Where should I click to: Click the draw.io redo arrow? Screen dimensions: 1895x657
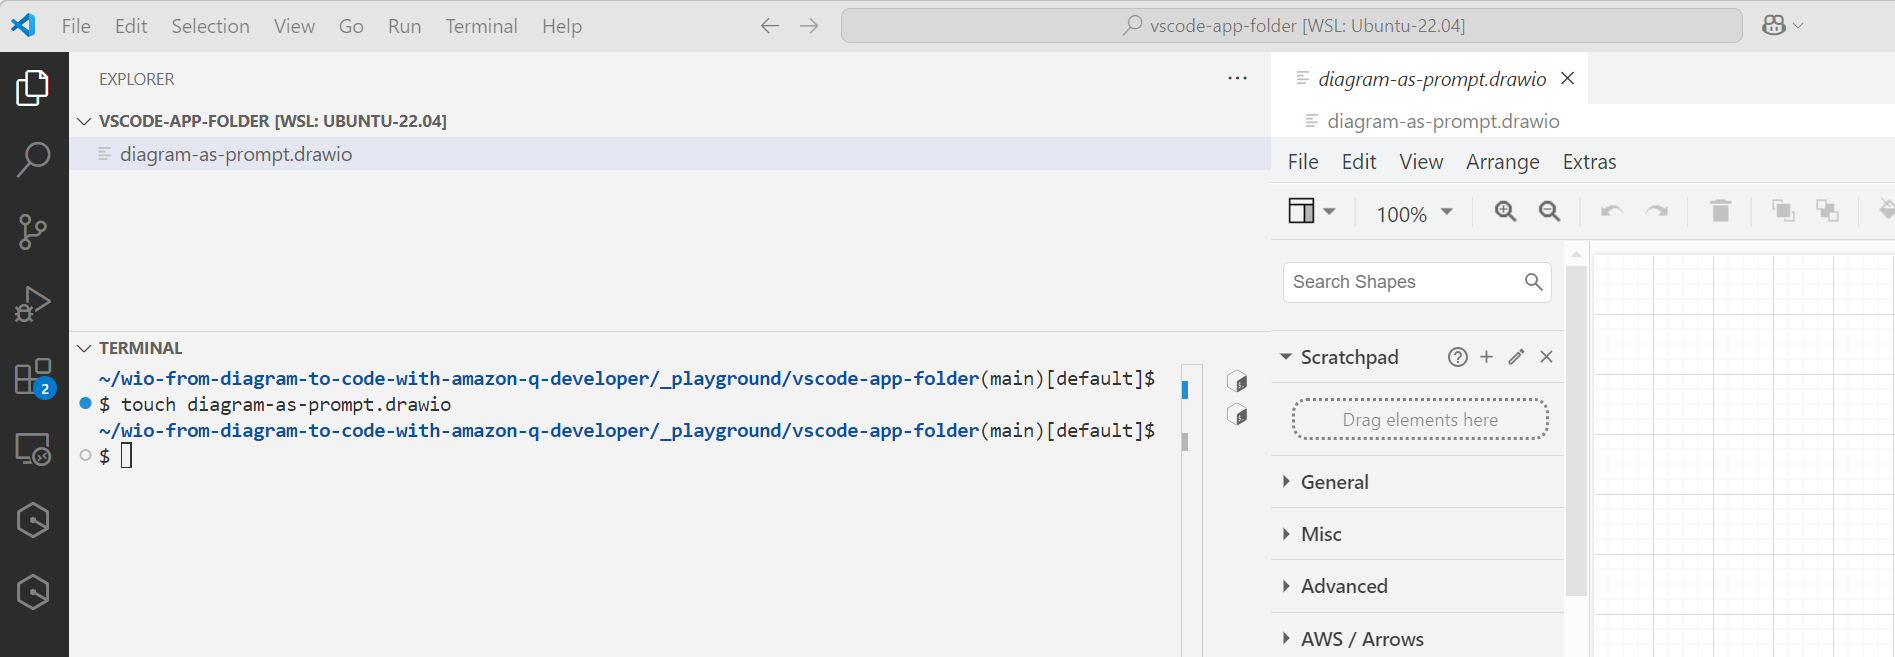click(1657, 211)
